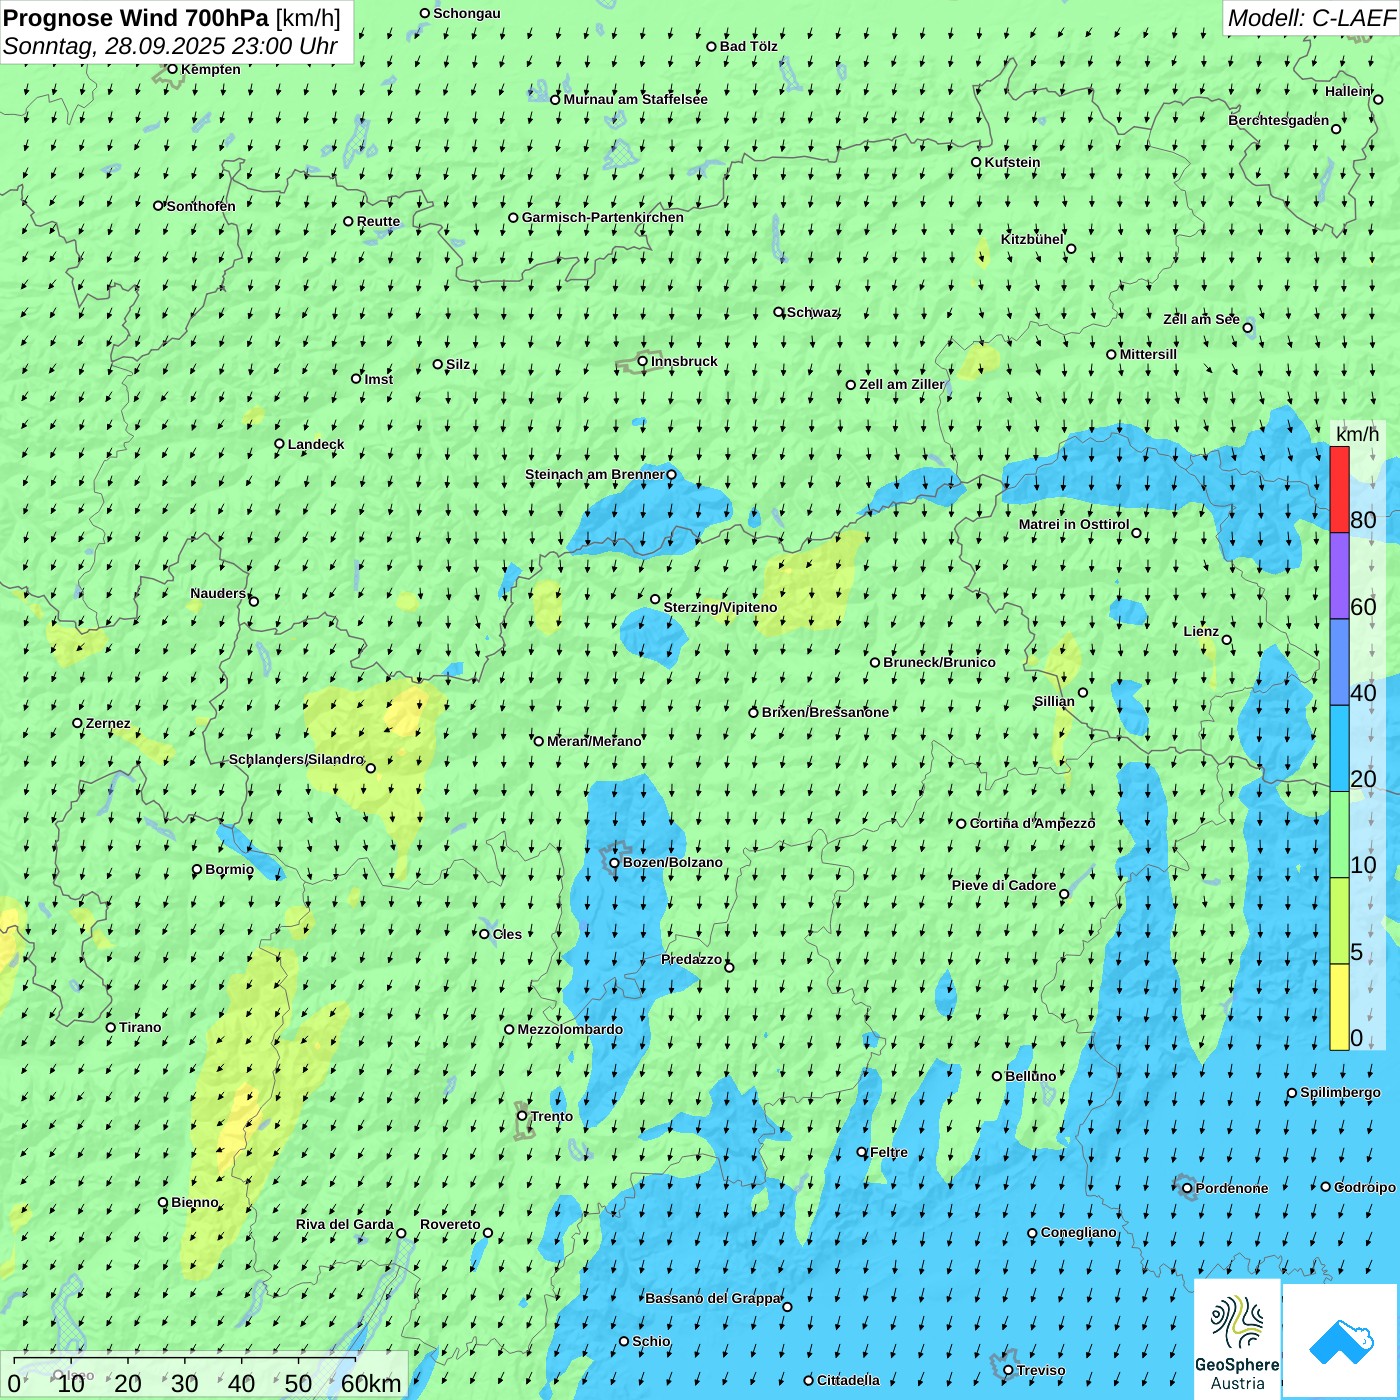Click the Belluno city marker

pos(997,1076)
